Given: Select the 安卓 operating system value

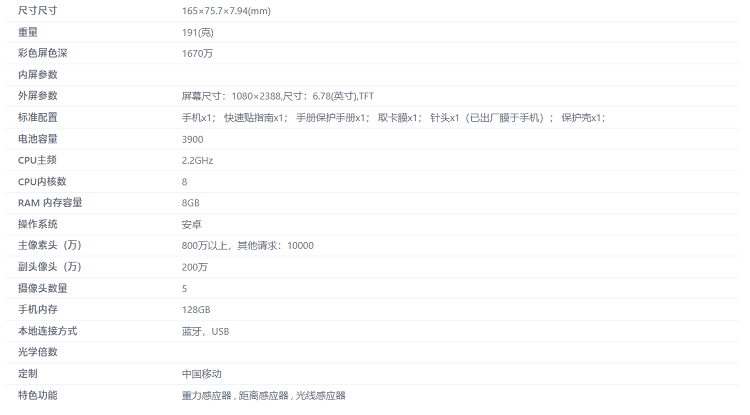Looking at the screenshot, I should coord(191,224).
